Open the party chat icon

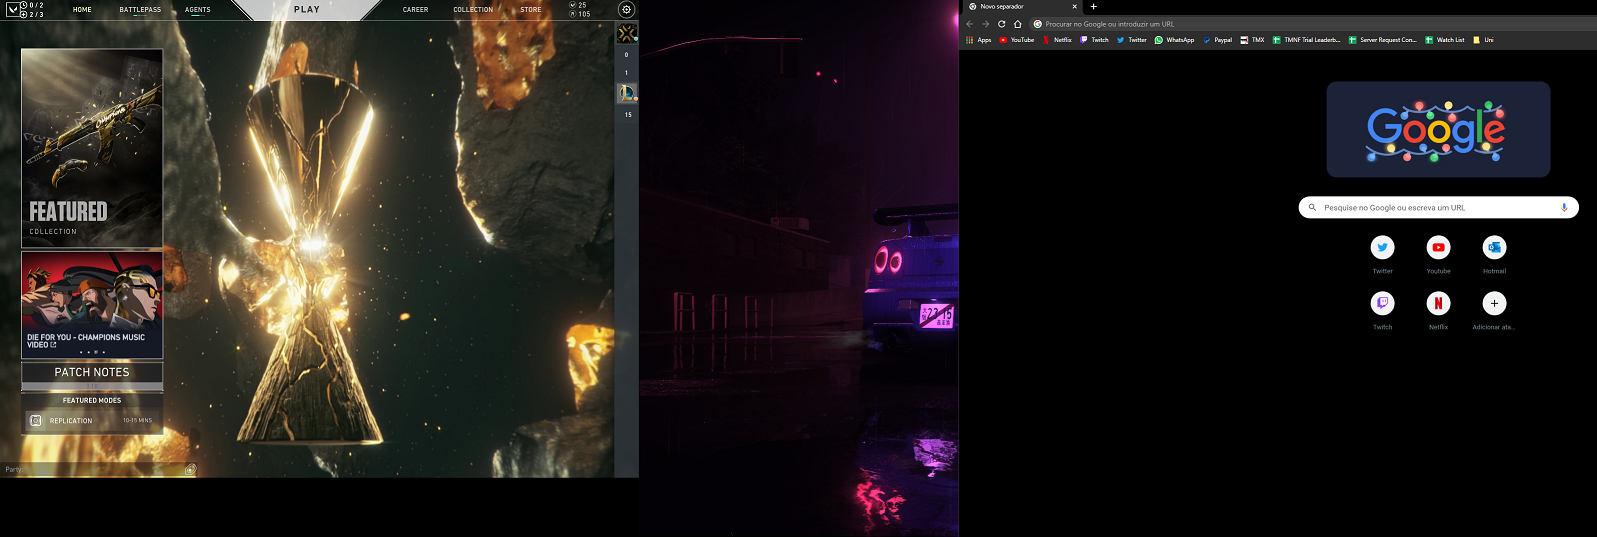point(190,469)
